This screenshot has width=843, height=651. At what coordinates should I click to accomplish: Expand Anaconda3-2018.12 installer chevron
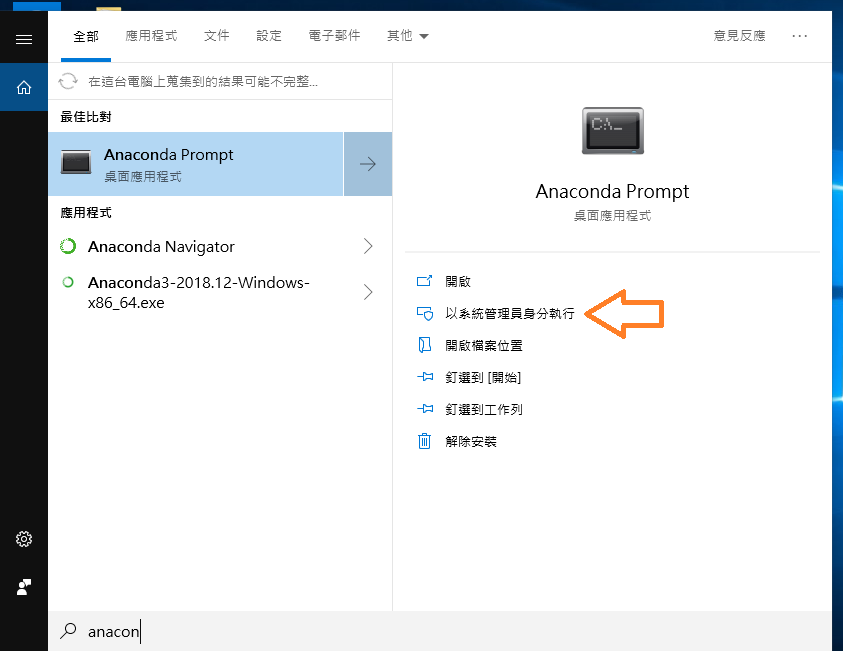(x=368, y=292)
